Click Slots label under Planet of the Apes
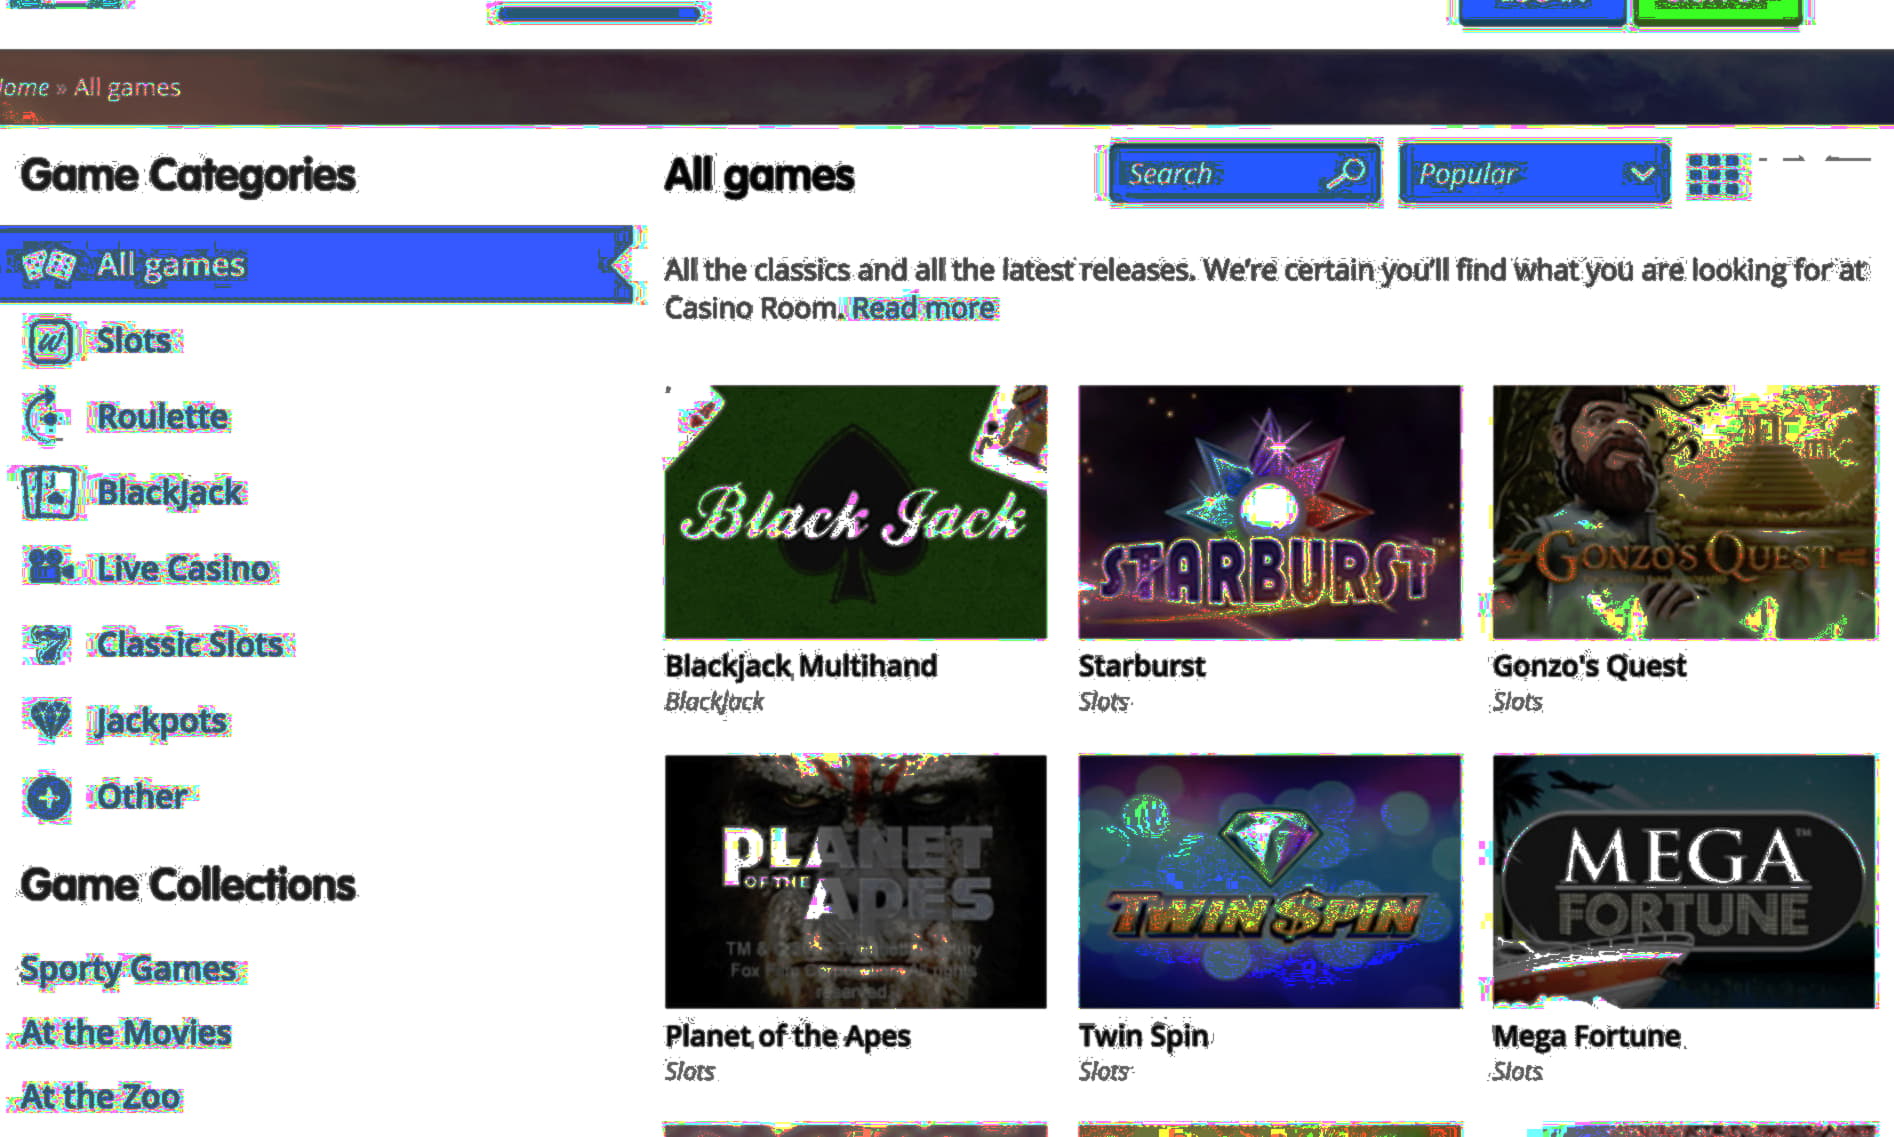Screen dimensions: 1894x1137 pyautogui.click(x=690, y=1072)
